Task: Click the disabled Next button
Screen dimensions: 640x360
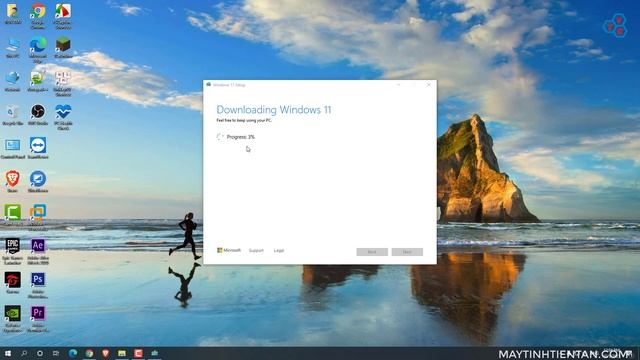Action: tap(407, 252)
